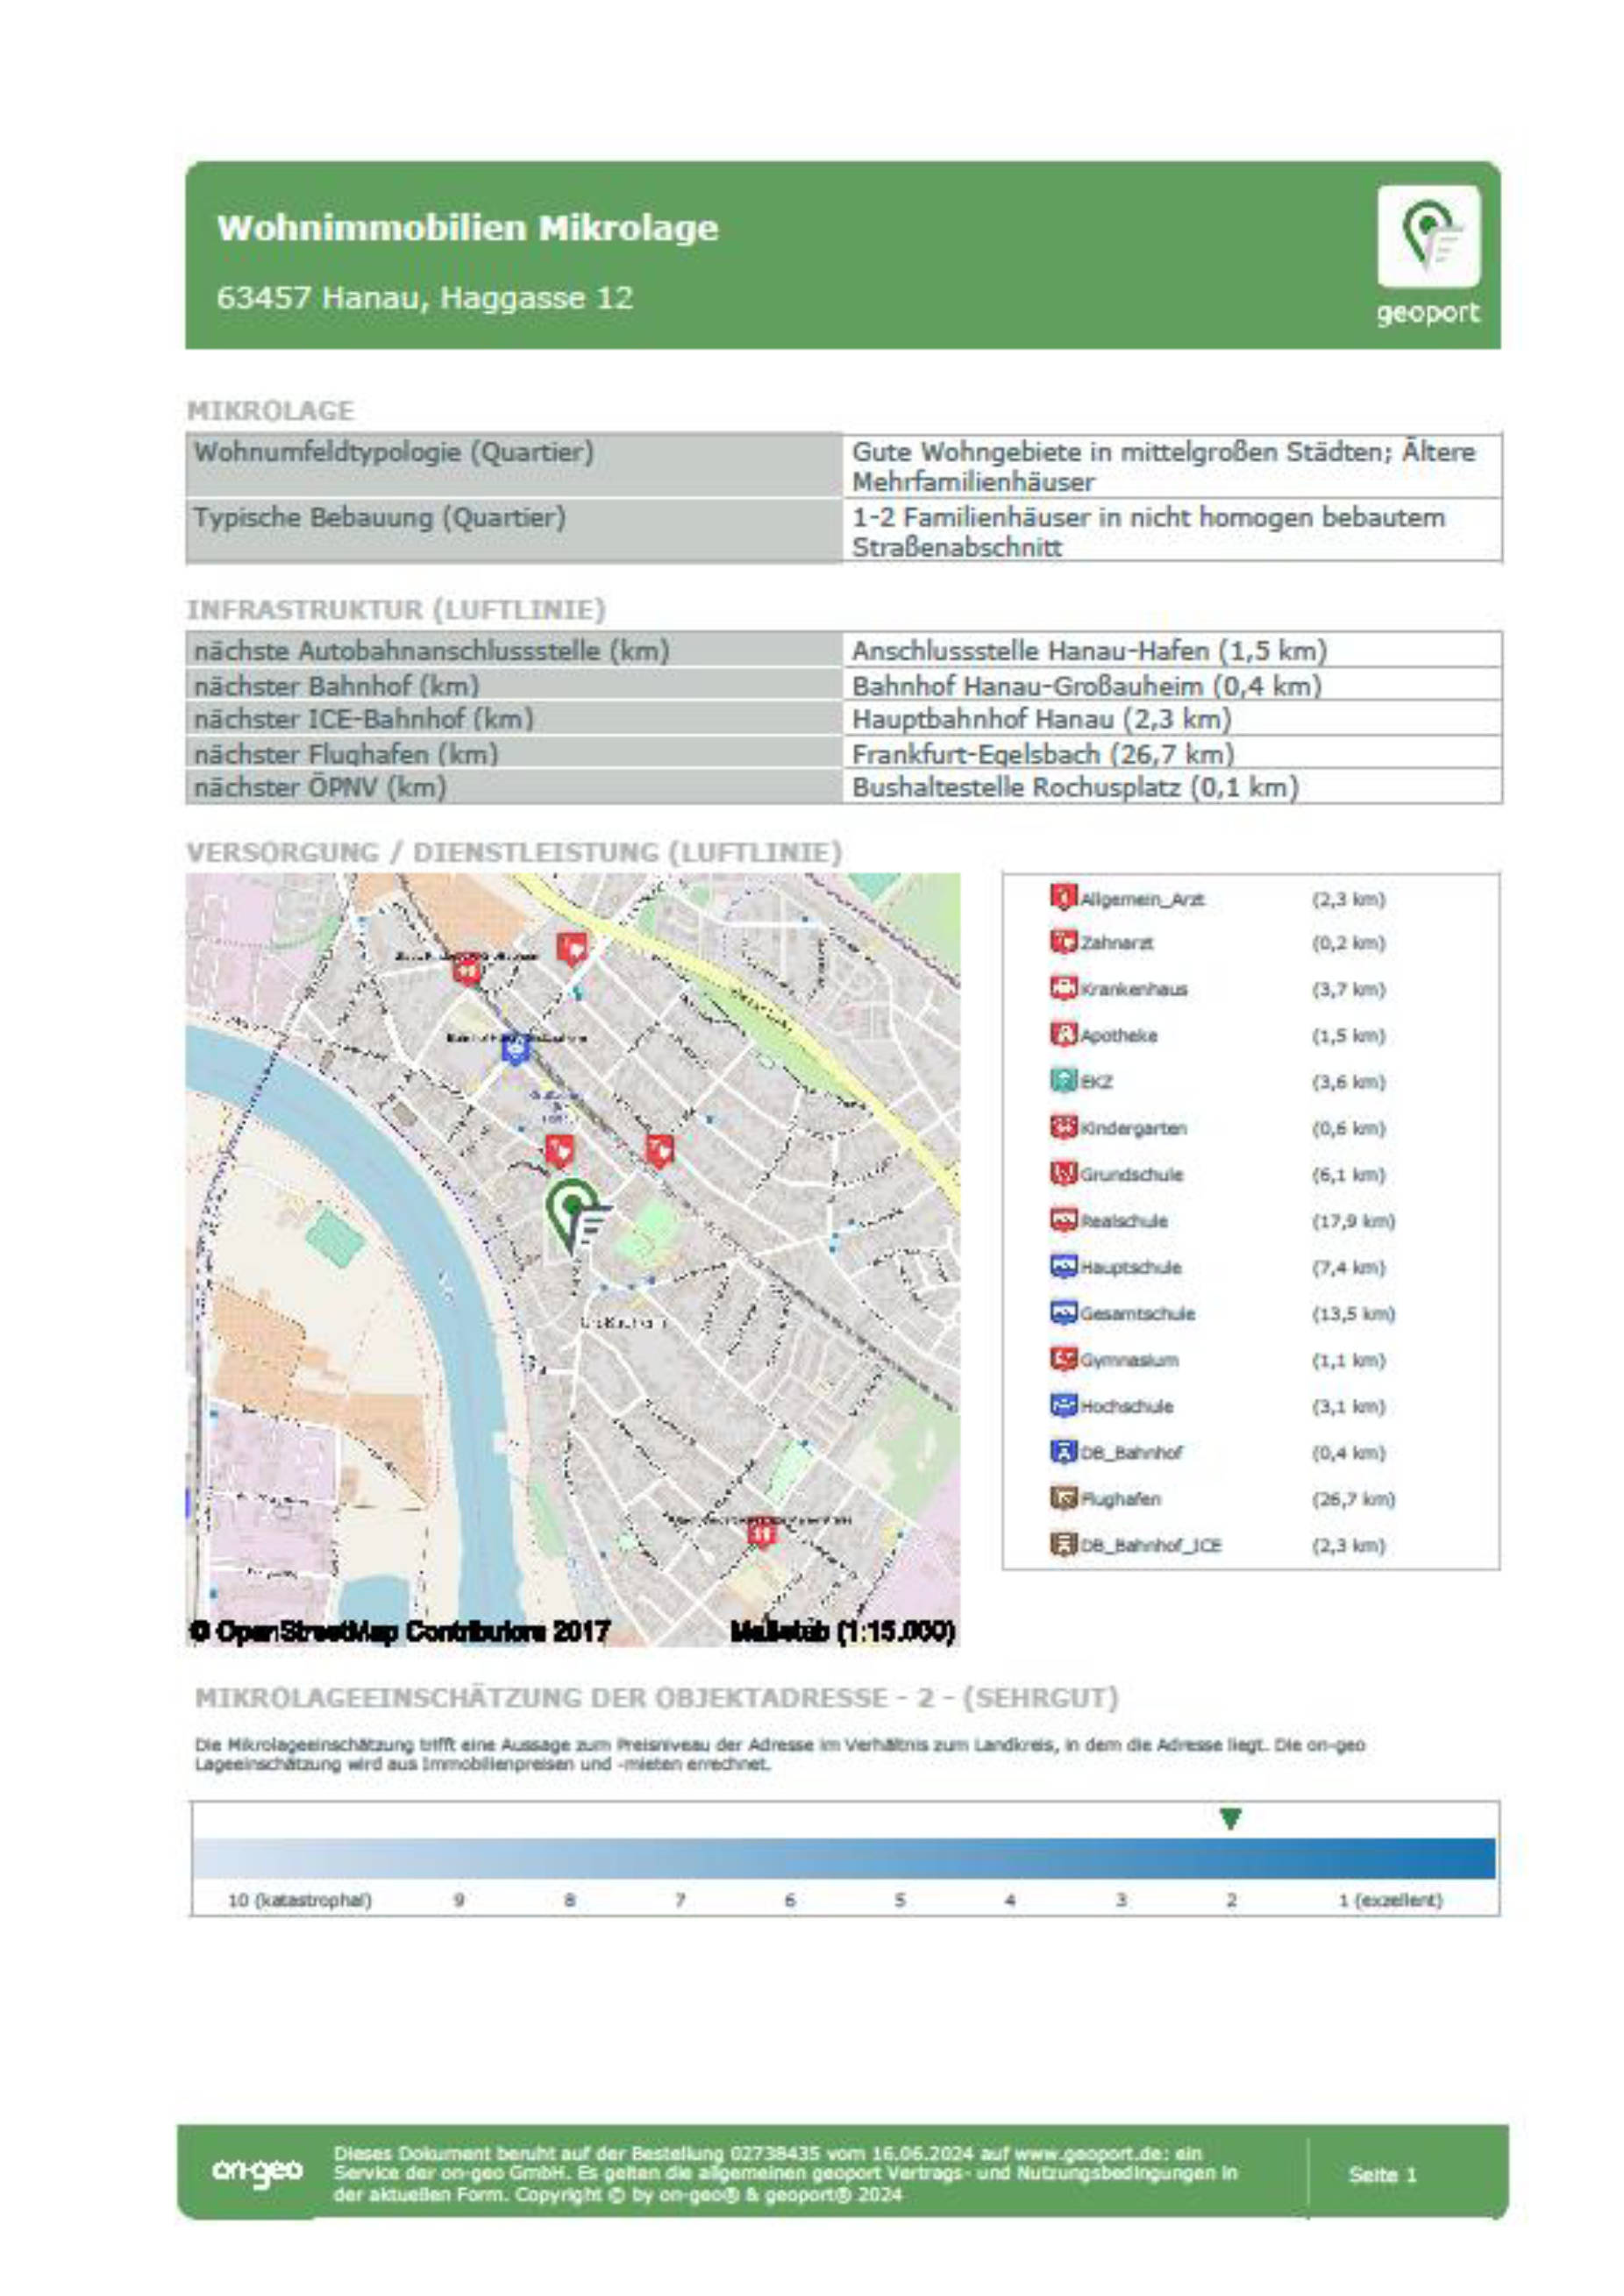Screen dimensions: 1624x2296
Task: Click the 'MIKROLAGE' section heading
Action: point(270,410)
